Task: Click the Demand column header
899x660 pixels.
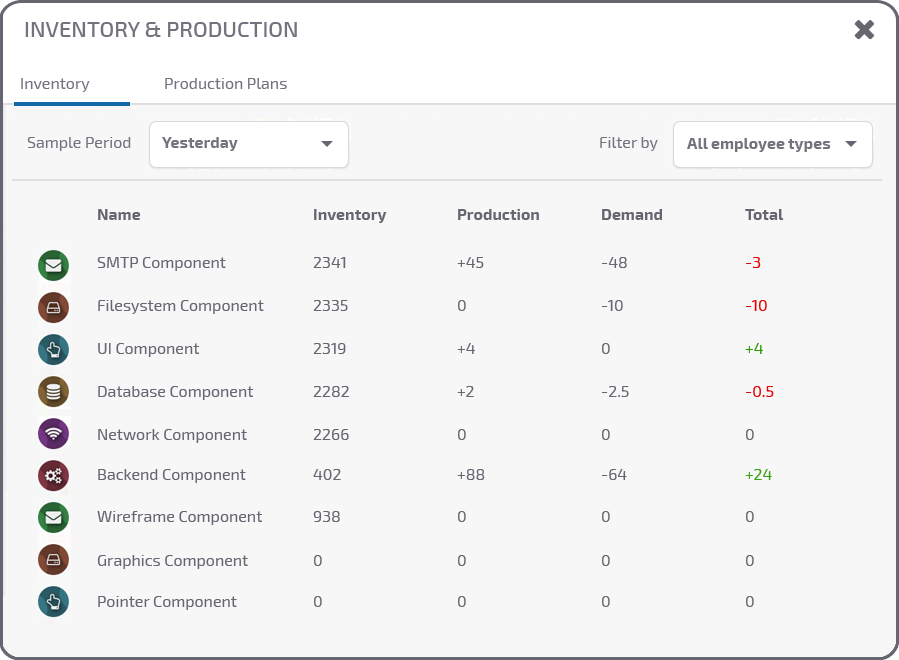Action: [631, 215]
